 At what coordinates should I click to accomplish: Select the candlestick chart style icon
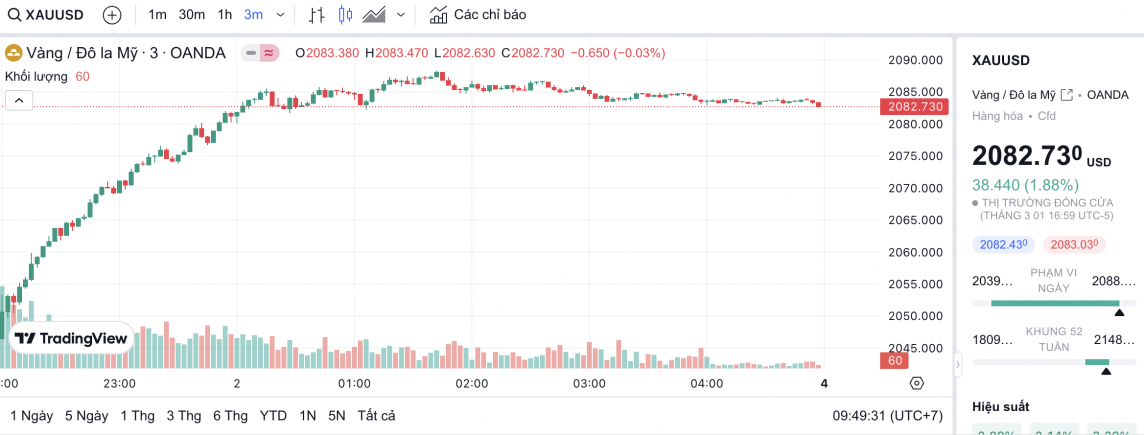click(x=346, y=15)
